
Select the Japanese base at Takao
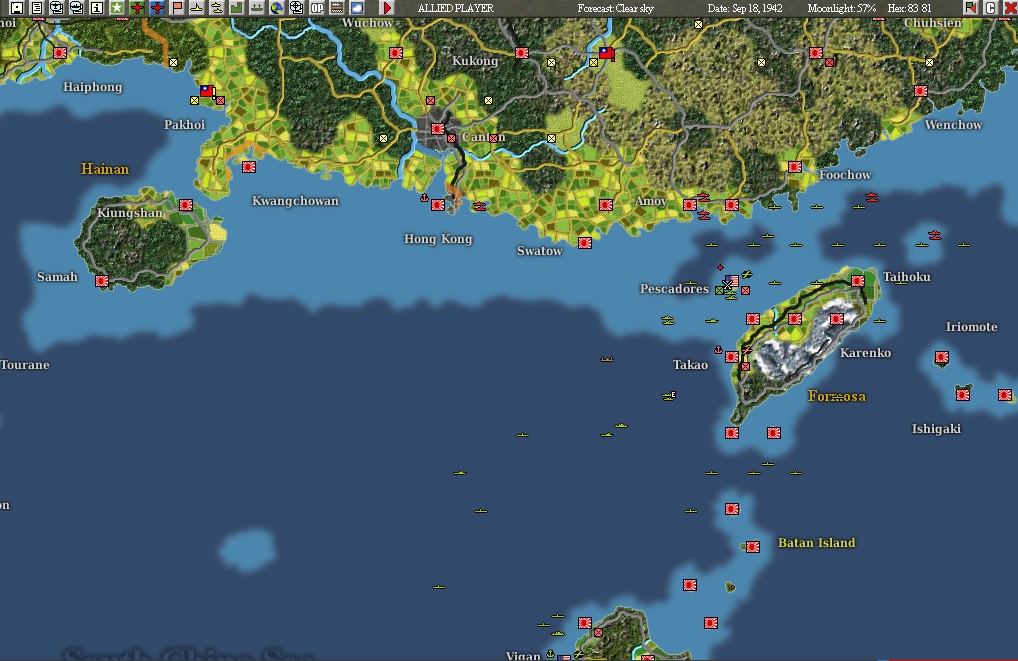(x=732, y=357)
